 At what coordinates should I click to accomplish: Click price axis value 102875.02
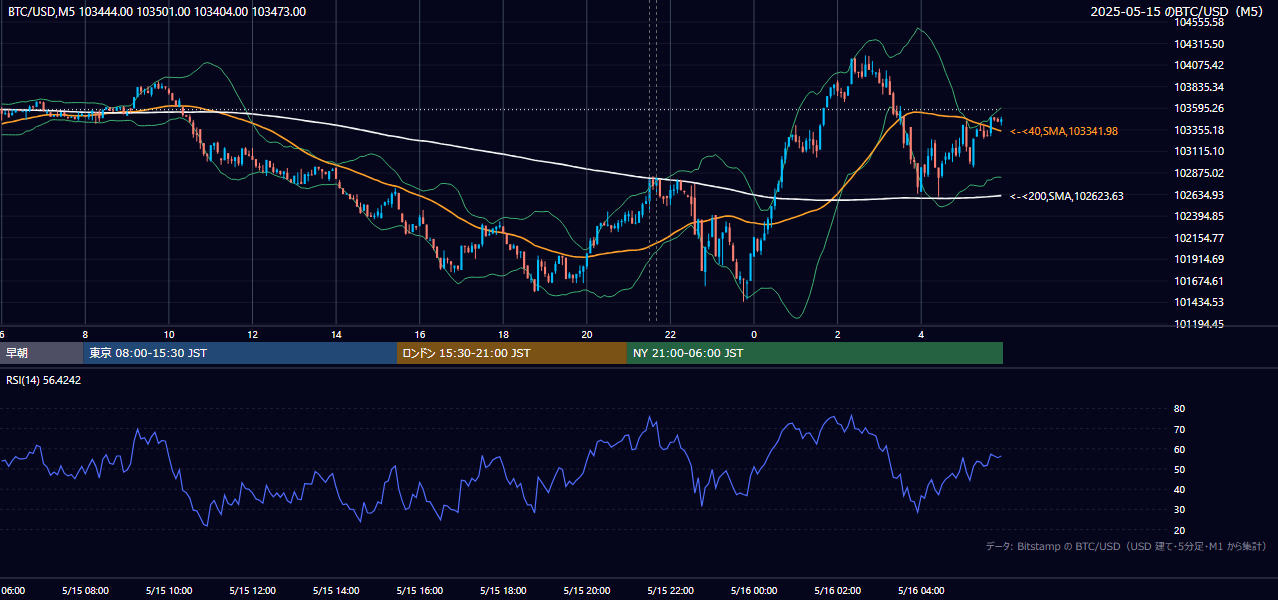(x=1199, y=173)
